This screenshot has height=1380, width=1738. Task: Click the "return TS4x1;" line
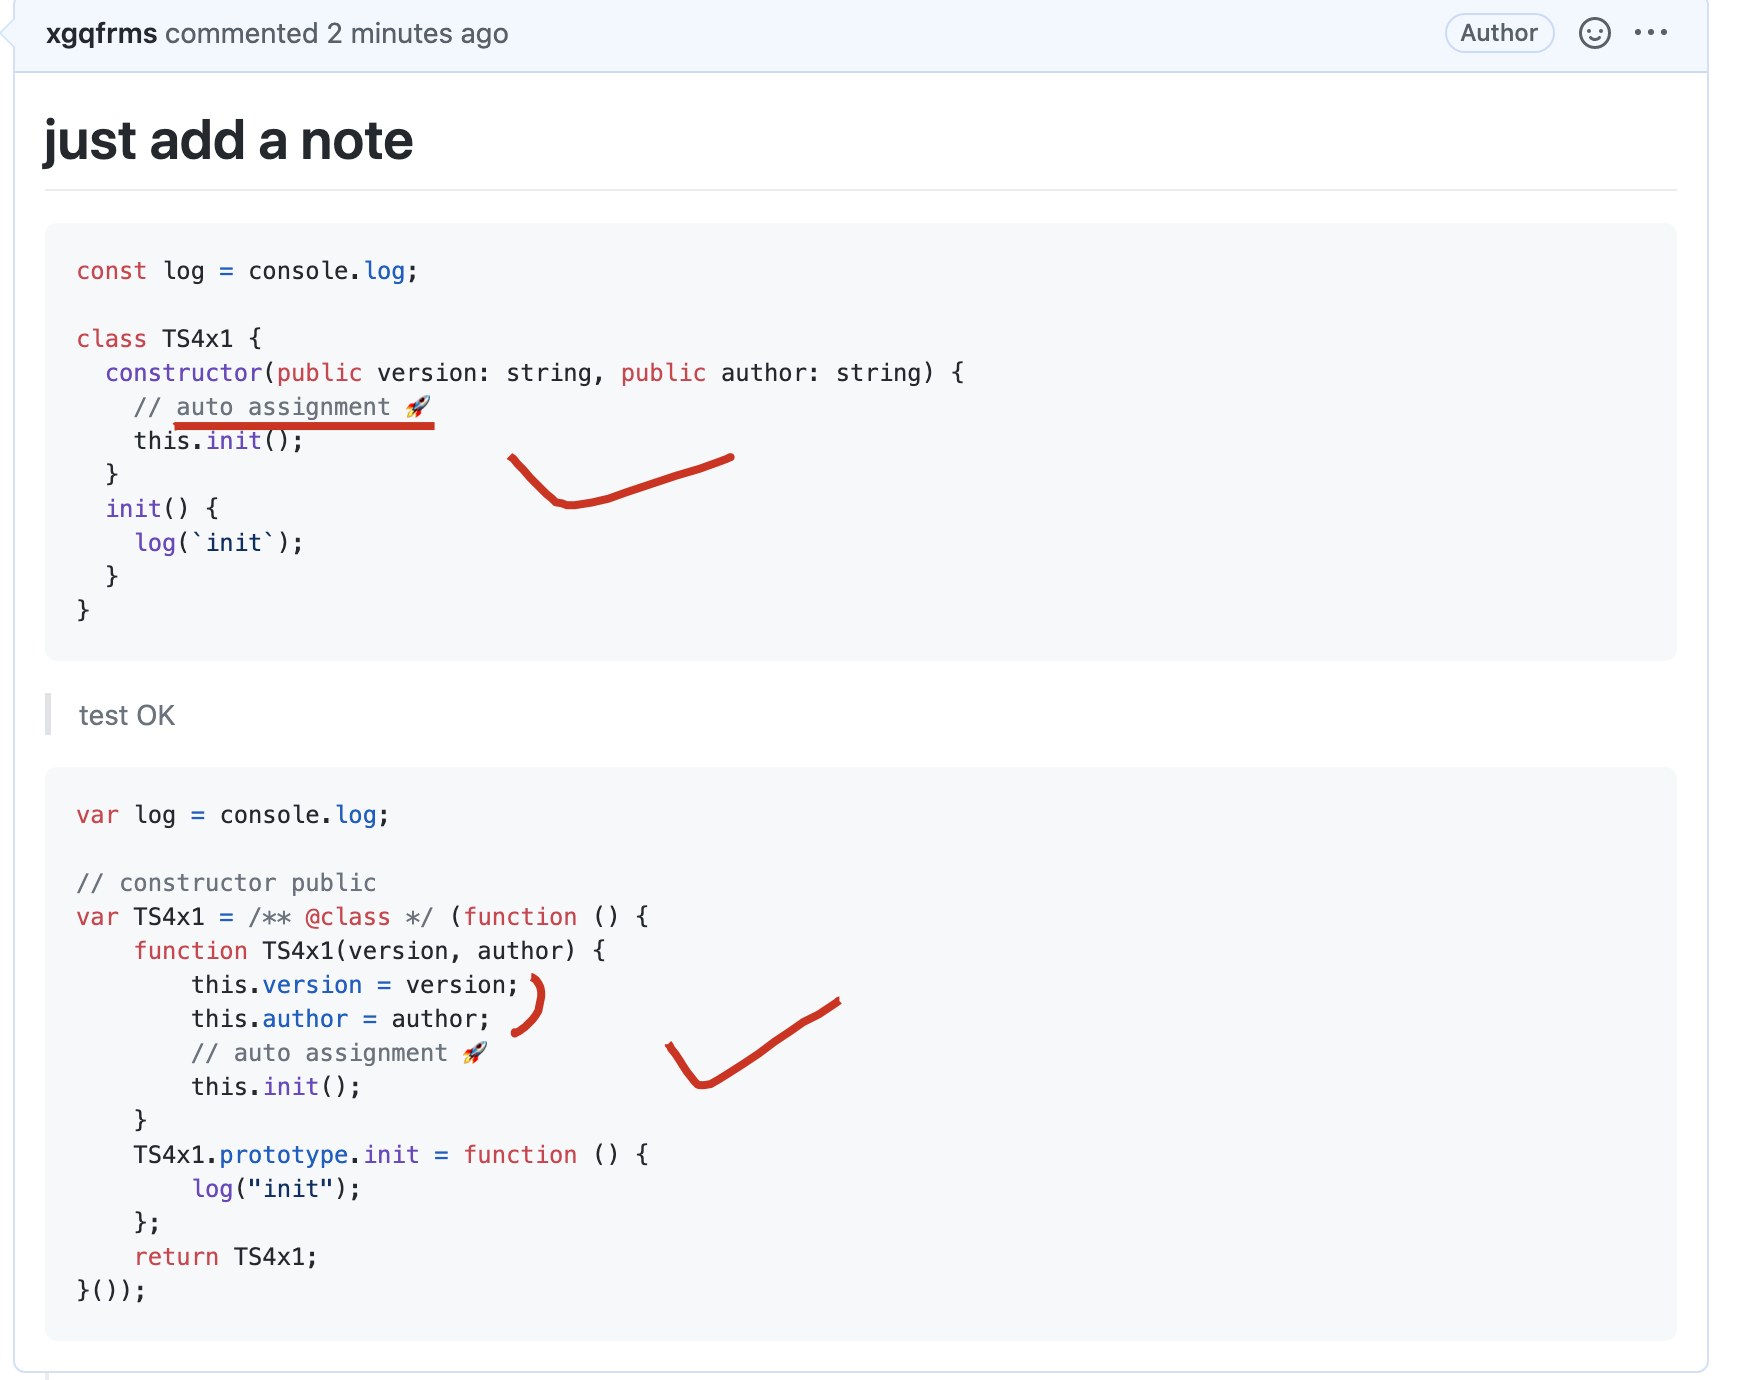click(226, 1257)
